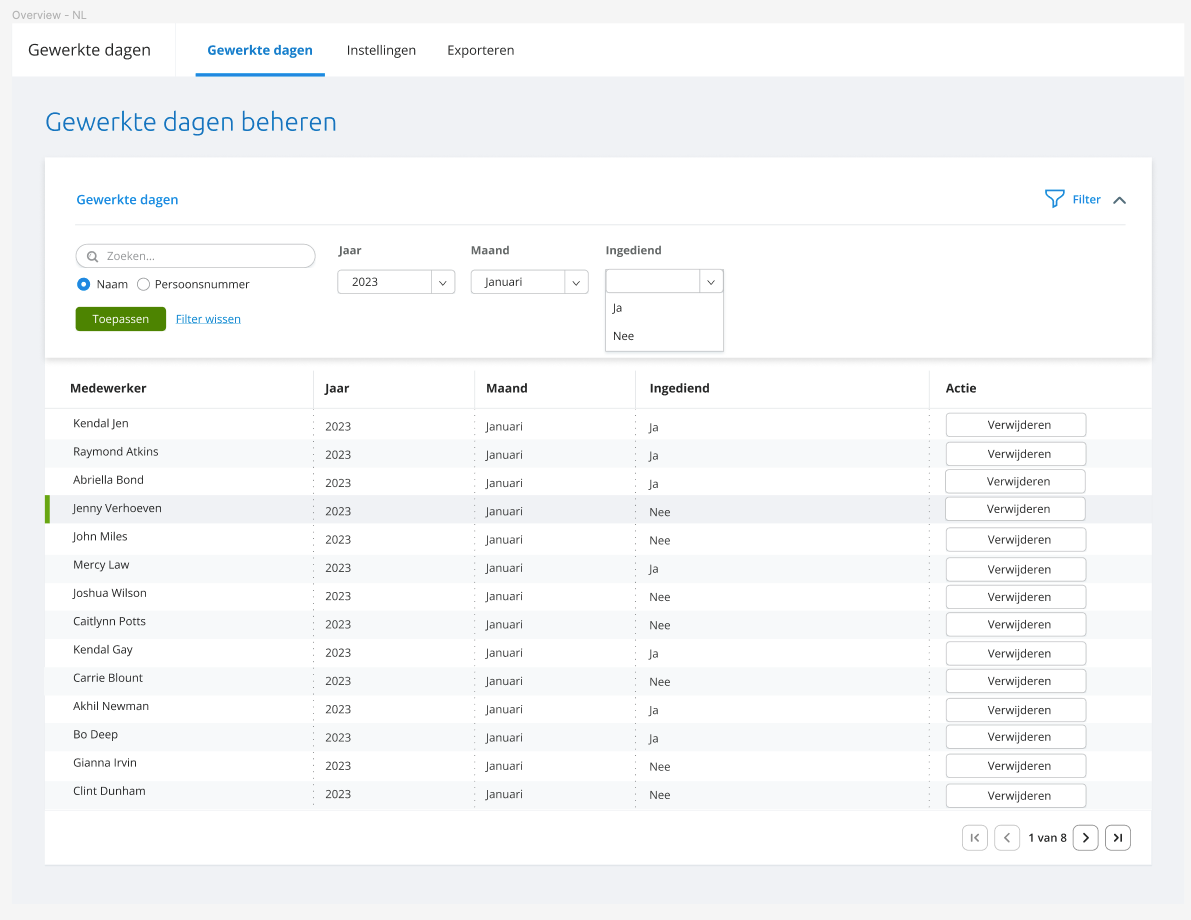Close the Ingediend dropdown arrow
Screen dimensions: 1191x920
(710, 282)
